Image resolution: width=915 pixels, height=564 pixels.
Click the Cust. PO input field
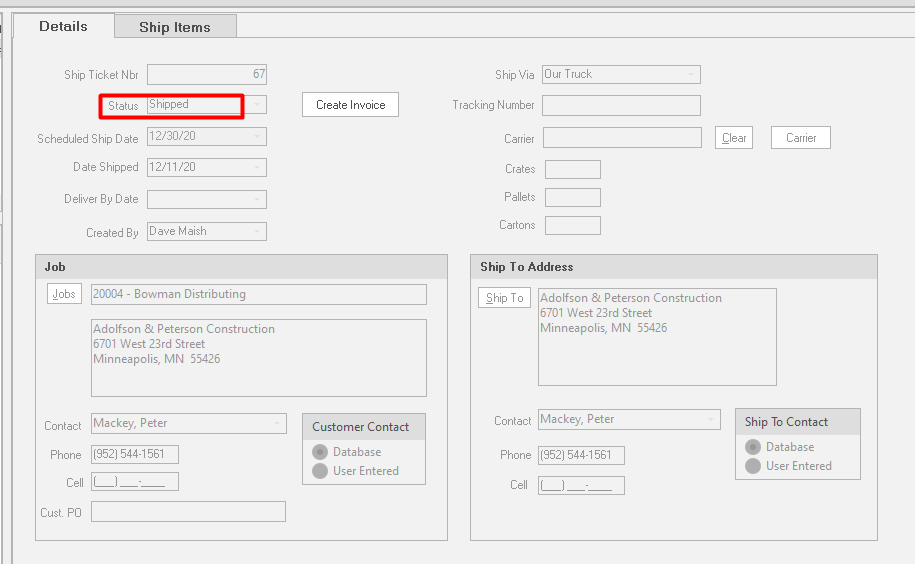pos(188,512)
